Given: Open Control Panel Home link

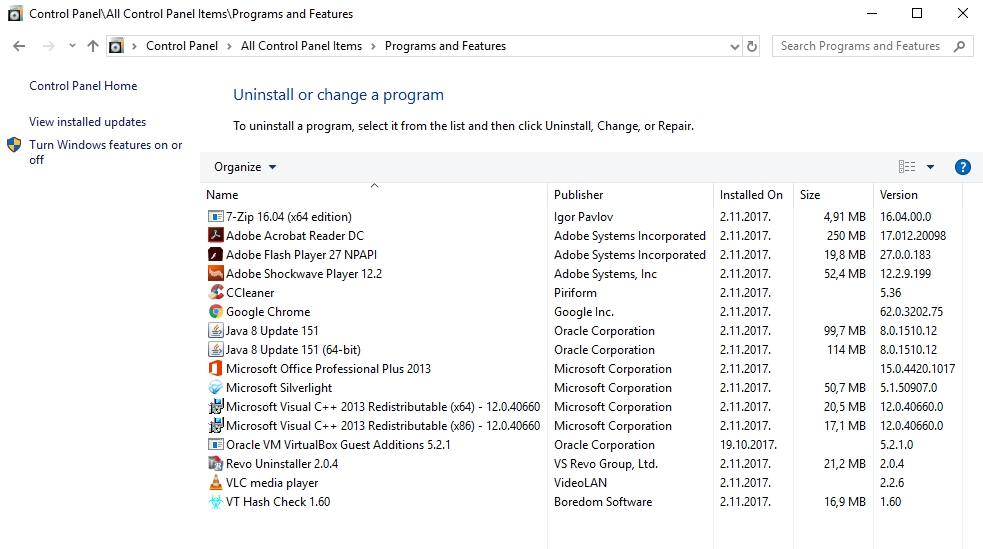Looking at the screenshot, I should [83, 86].
